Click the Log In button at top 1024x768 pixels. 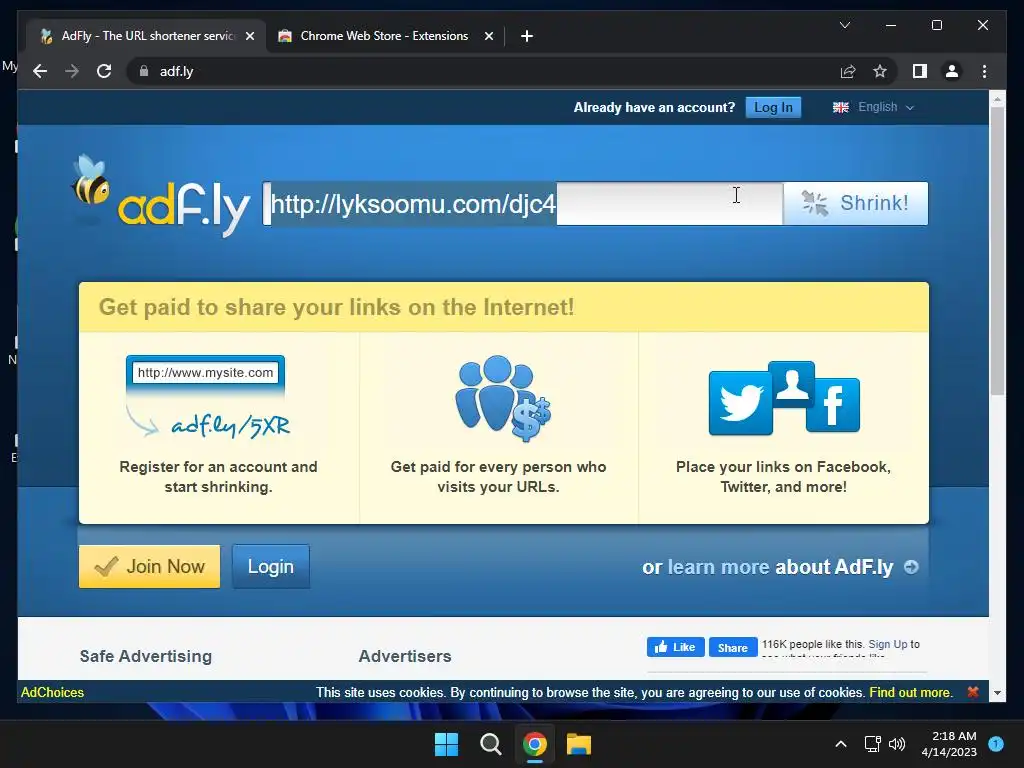click(773, 107)
